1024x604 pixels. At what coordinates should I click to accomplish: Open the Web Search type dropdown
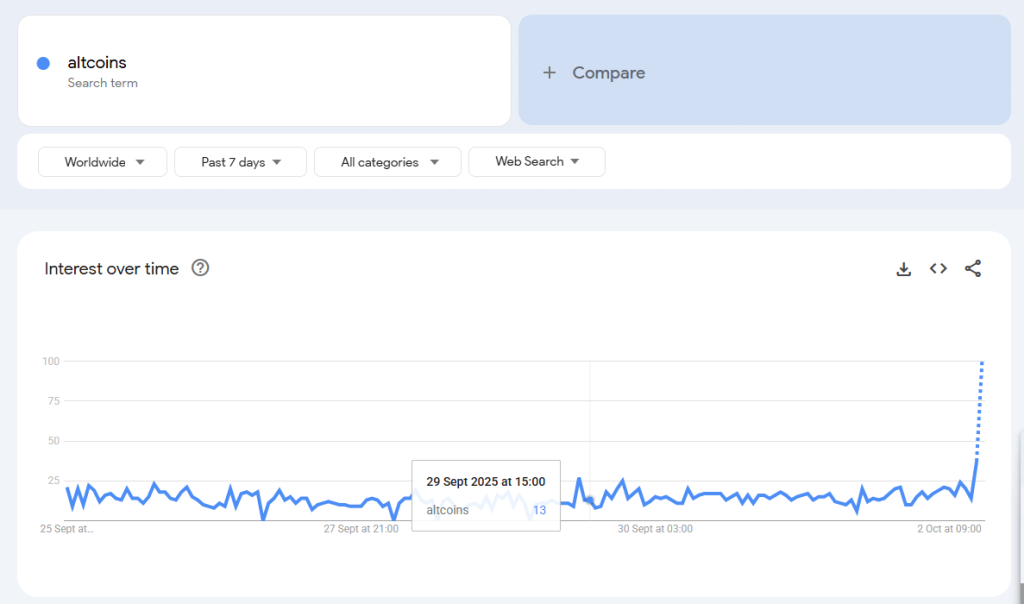(x=537, y=161)
